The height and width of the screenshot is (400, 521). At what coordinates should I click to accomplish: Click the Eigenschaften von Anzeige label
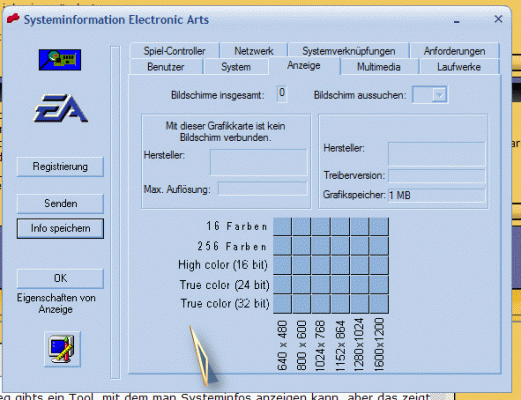coord(56,303)
